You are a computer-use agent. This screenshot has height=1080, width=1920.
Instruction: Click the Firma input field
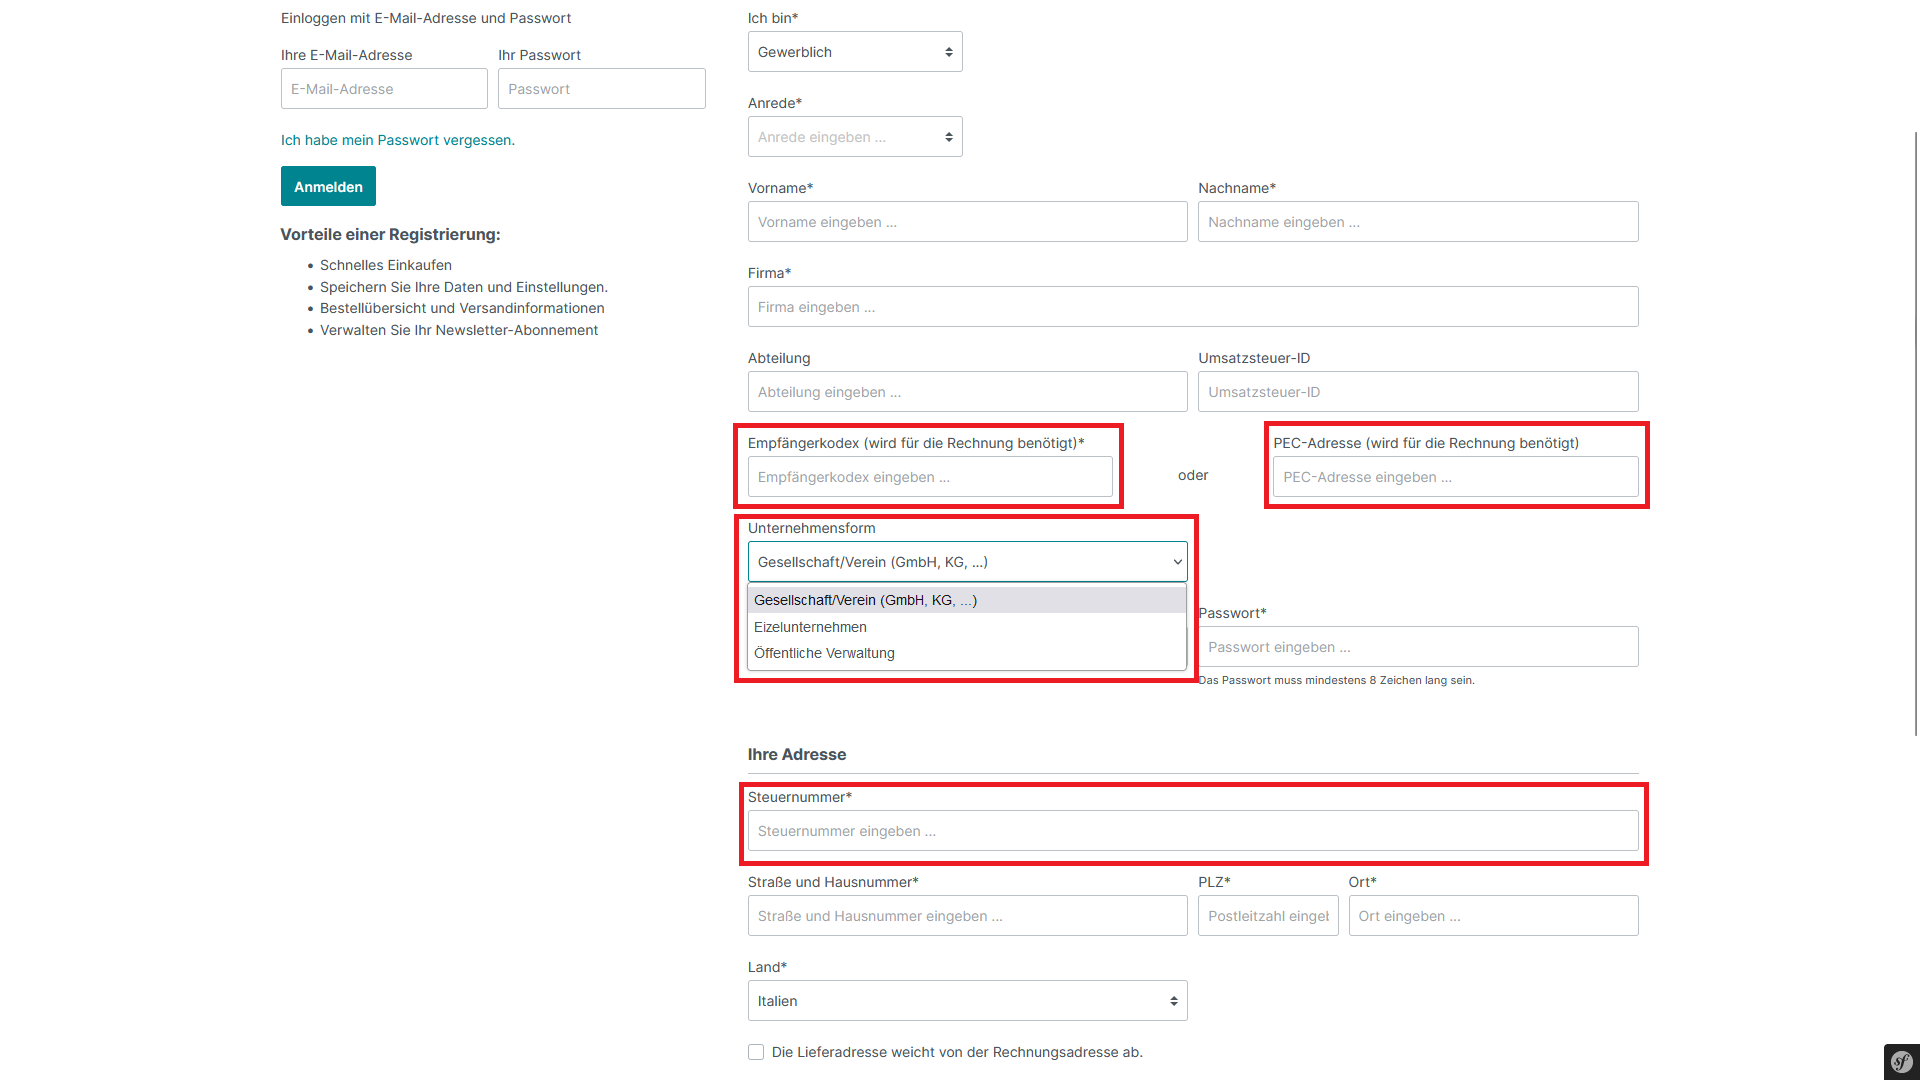pos(1193,307)
